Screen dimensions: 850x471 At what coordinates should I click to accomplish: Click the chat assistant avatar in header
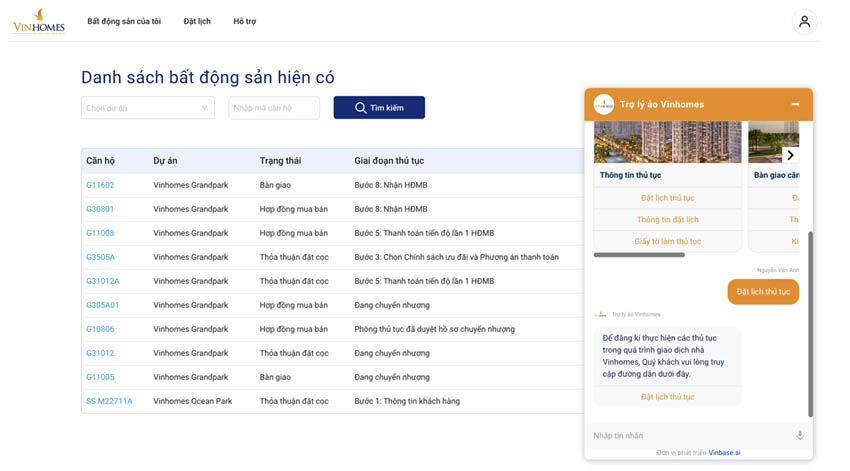tap(603, 105)
